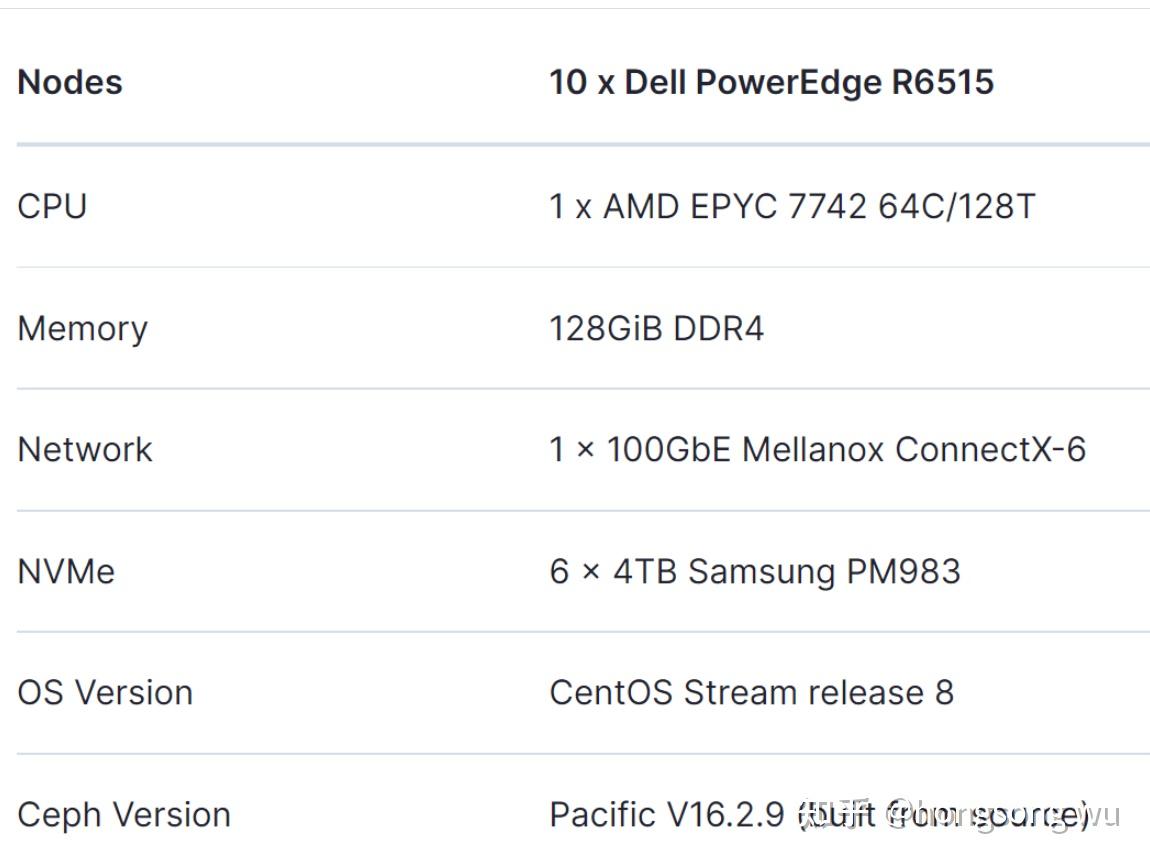1150x865 pixels.
Task: Select the 'Ceph Version' row label
Action: [124, 814]
